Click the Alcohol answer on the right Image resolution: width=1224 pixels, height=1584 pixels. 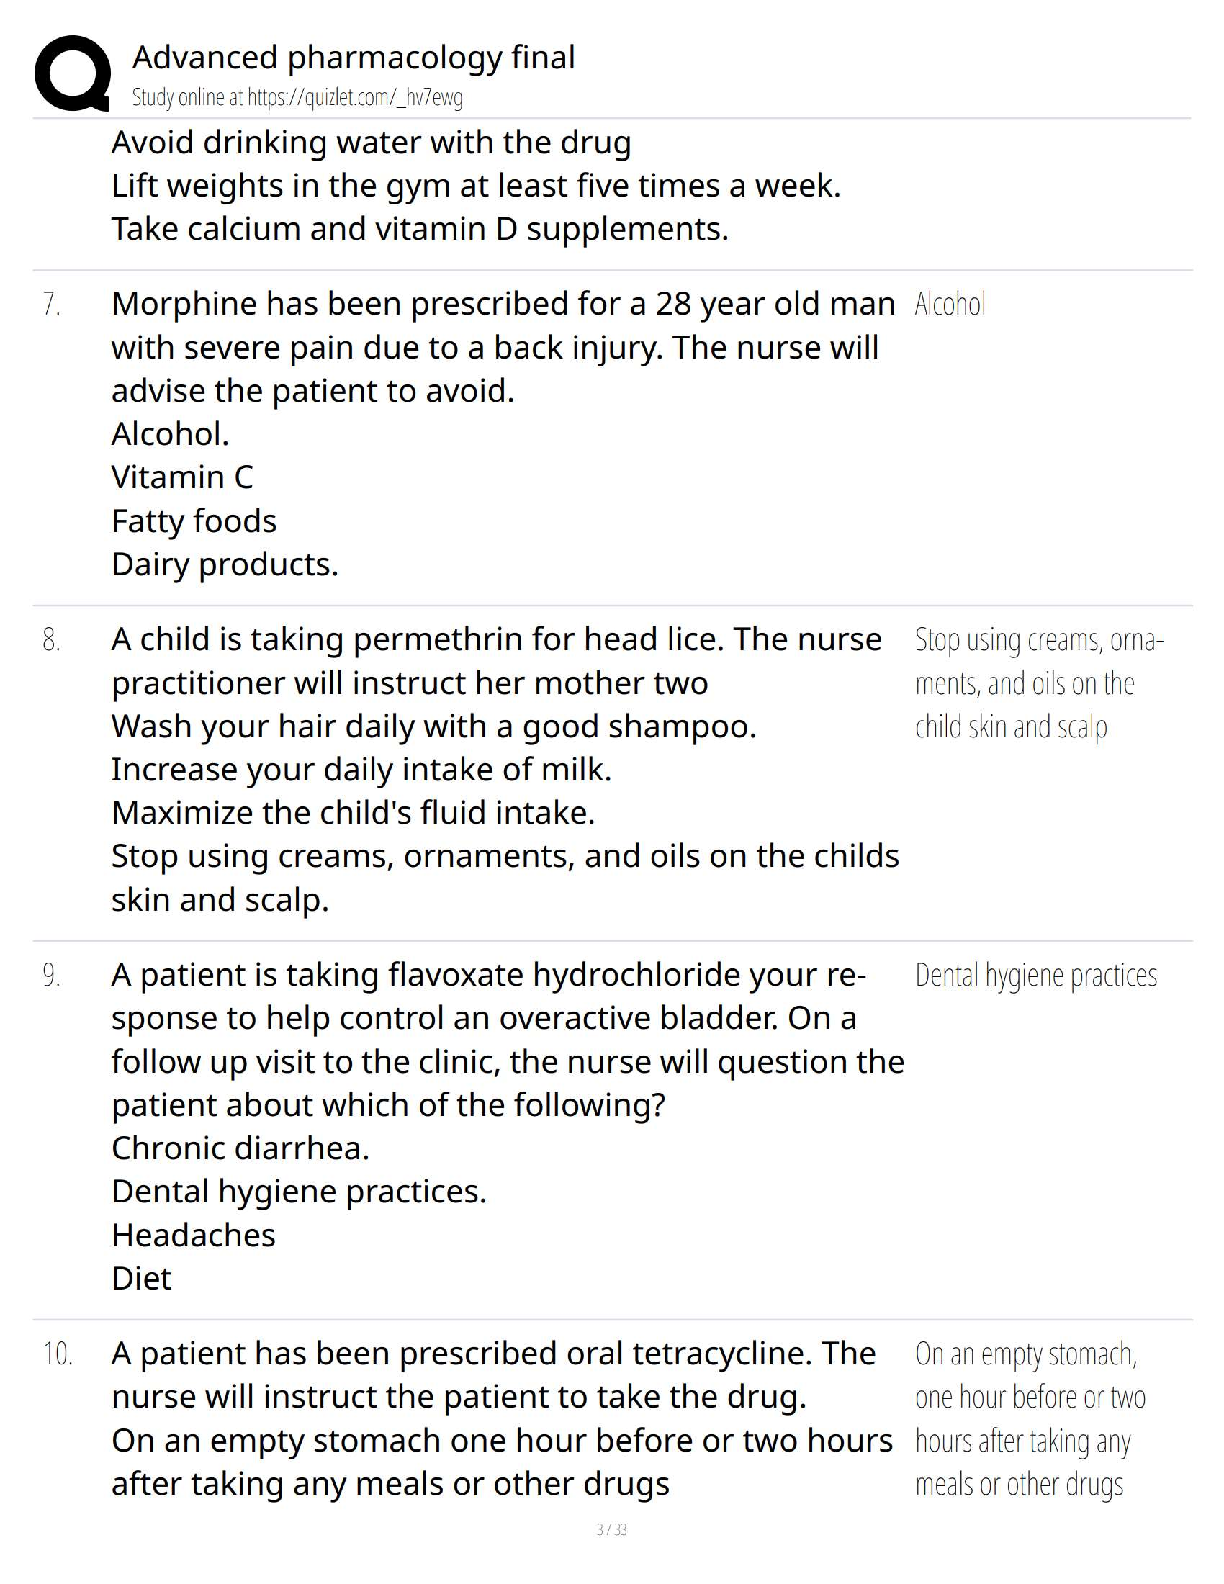coord(949,304)
